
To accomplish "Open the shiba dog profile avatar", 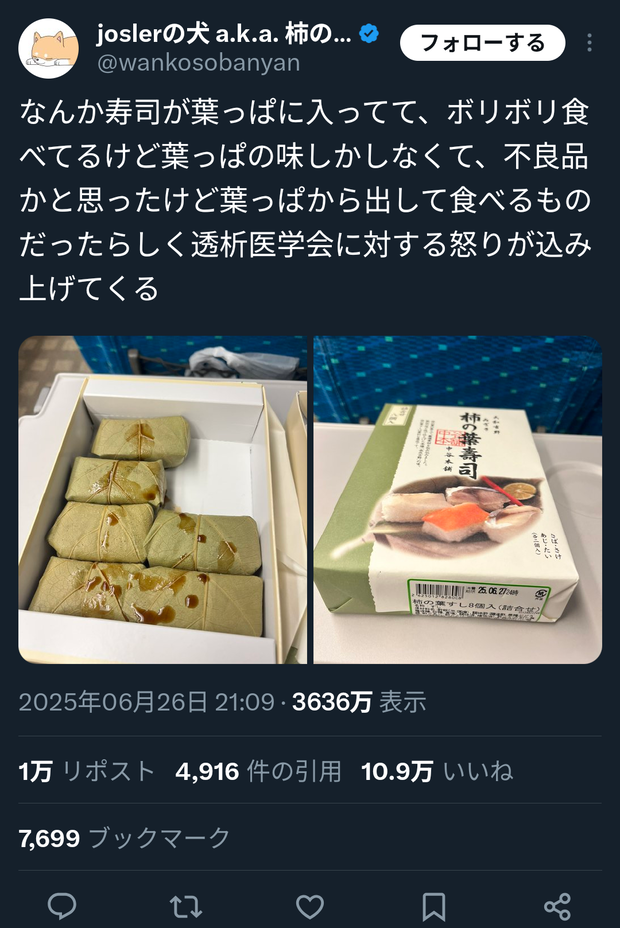I will [x=49, y=49].
